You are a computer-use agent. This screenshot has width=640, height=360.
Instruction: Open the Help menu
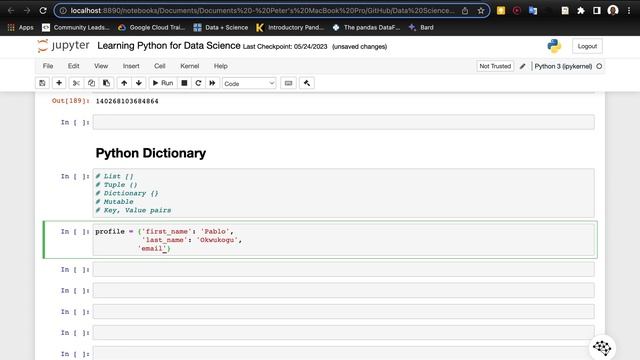220,66
